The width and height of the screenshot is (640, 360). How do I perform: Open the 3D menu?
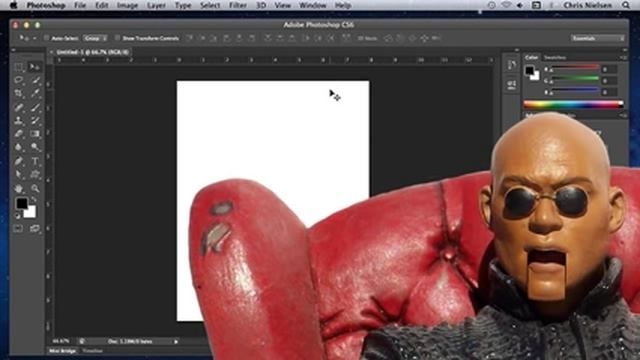pyautogui.click(x=261, y=5)
